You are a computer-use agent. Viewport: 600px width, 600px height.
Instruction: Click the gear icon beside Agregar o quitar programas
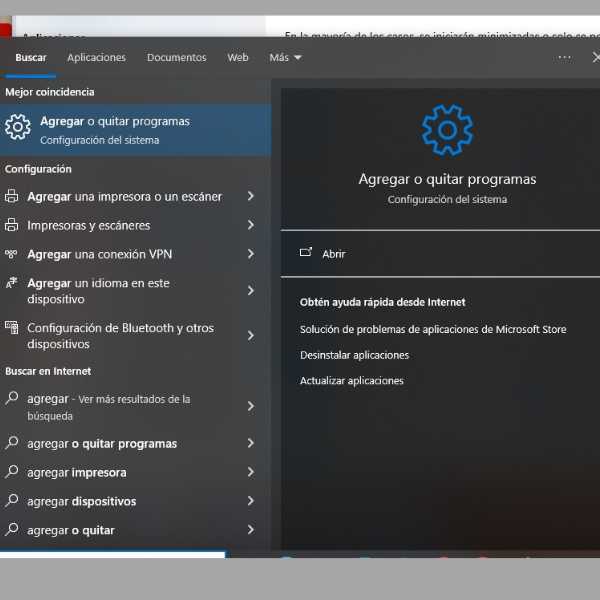pyautogui.click(x=18, y=128)
